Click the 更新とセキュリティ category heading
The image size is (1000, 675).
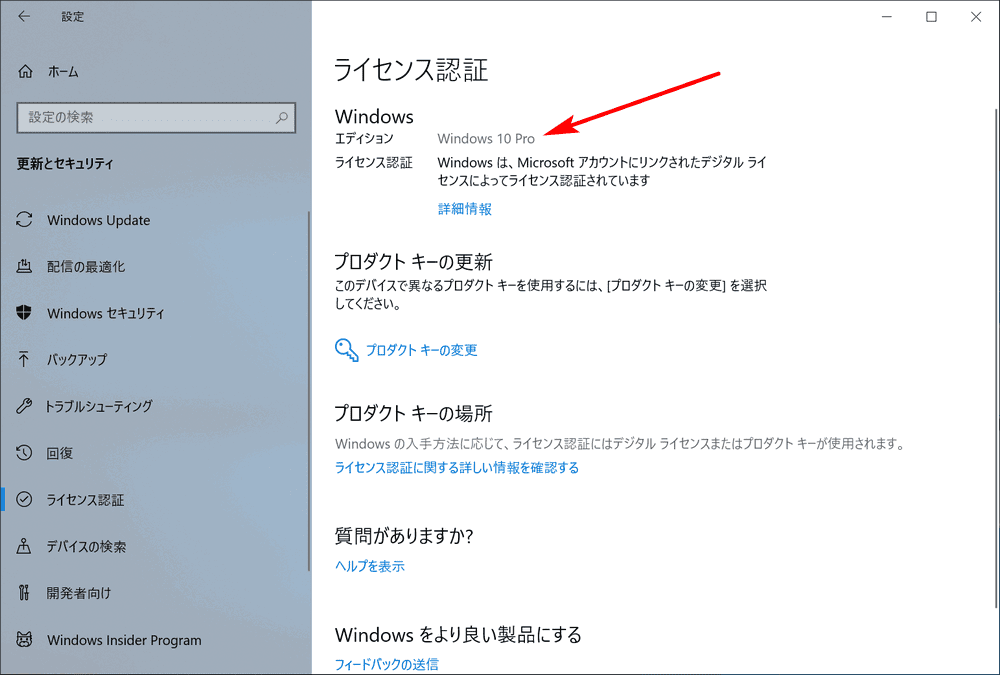point(65,163)
